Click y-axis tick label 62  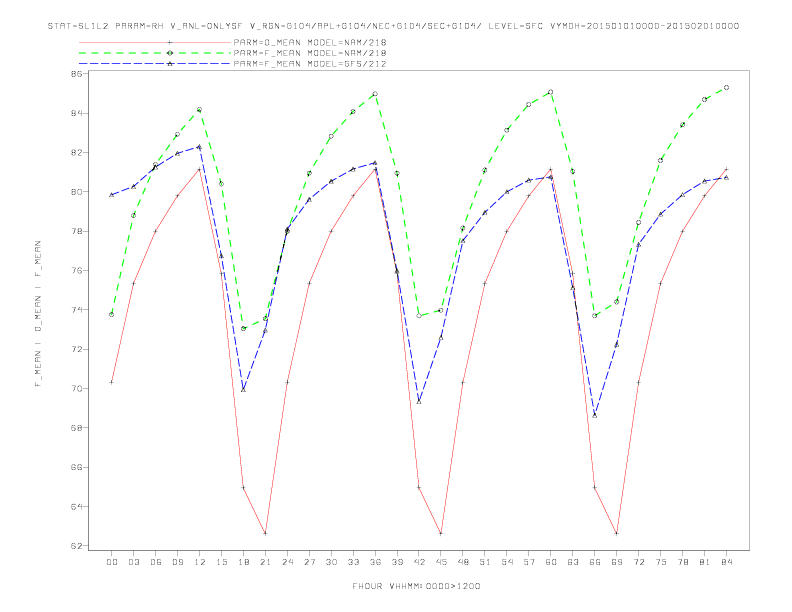(x=76, y=546)
